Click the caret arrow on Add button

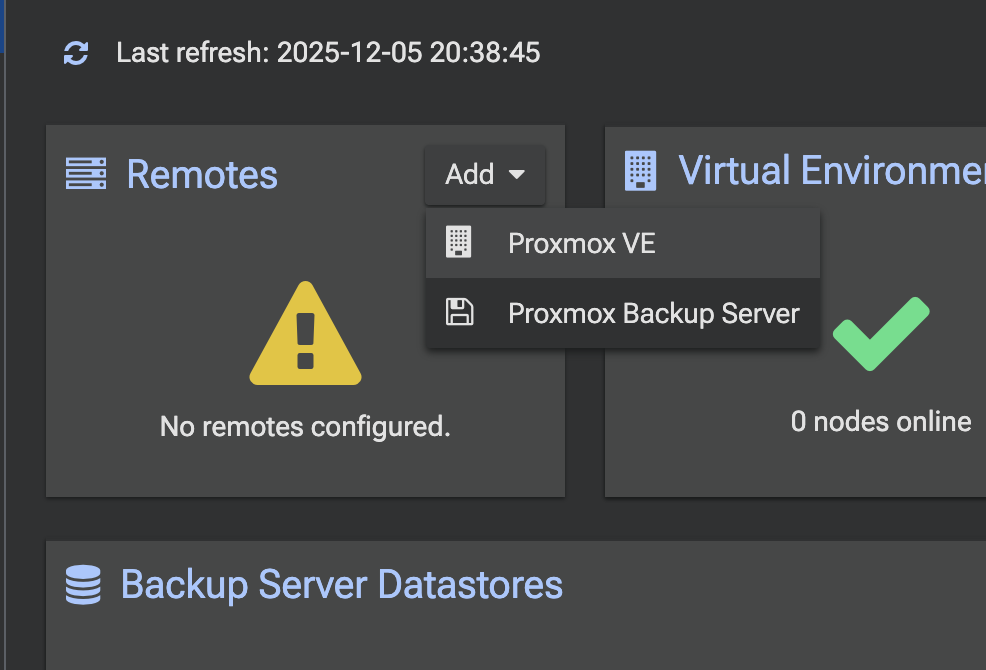click(x=517, y=175)
